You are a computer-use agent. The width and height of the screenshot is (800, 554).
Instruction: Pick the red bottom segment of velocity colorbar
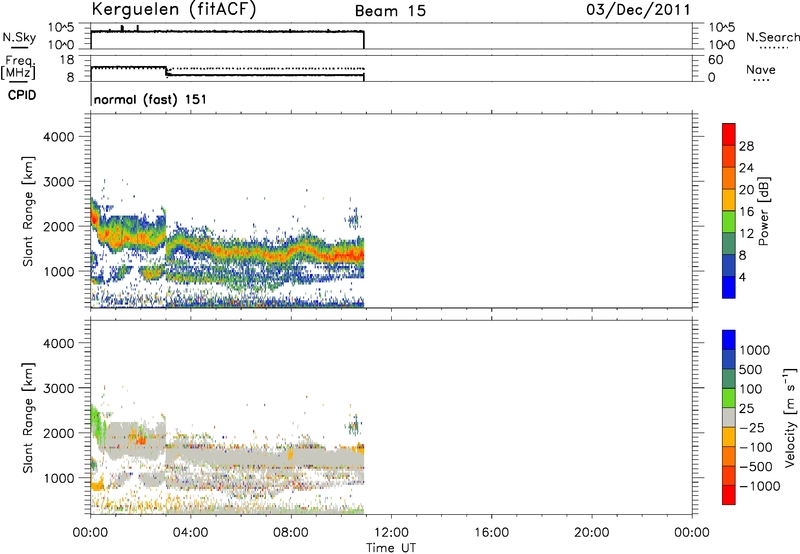[x=729, y=495]
